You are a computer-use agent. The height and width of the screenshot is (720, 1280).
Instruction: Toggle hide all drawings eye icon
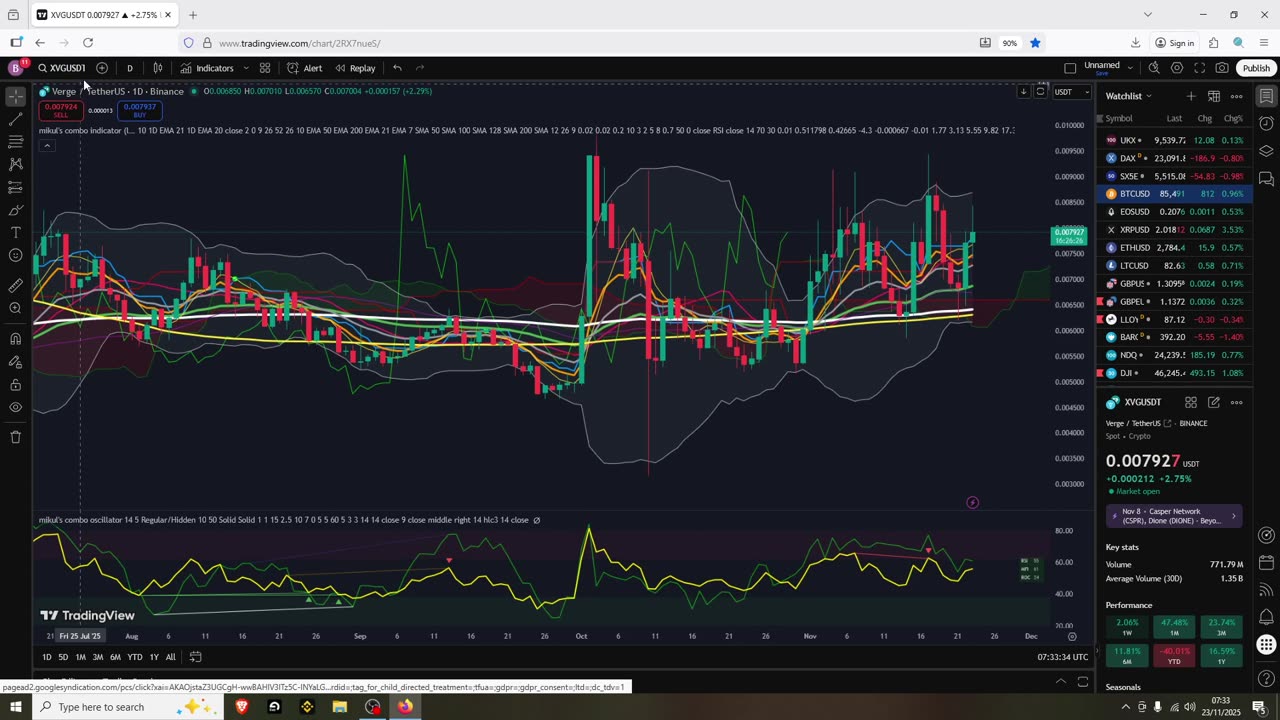15,408
